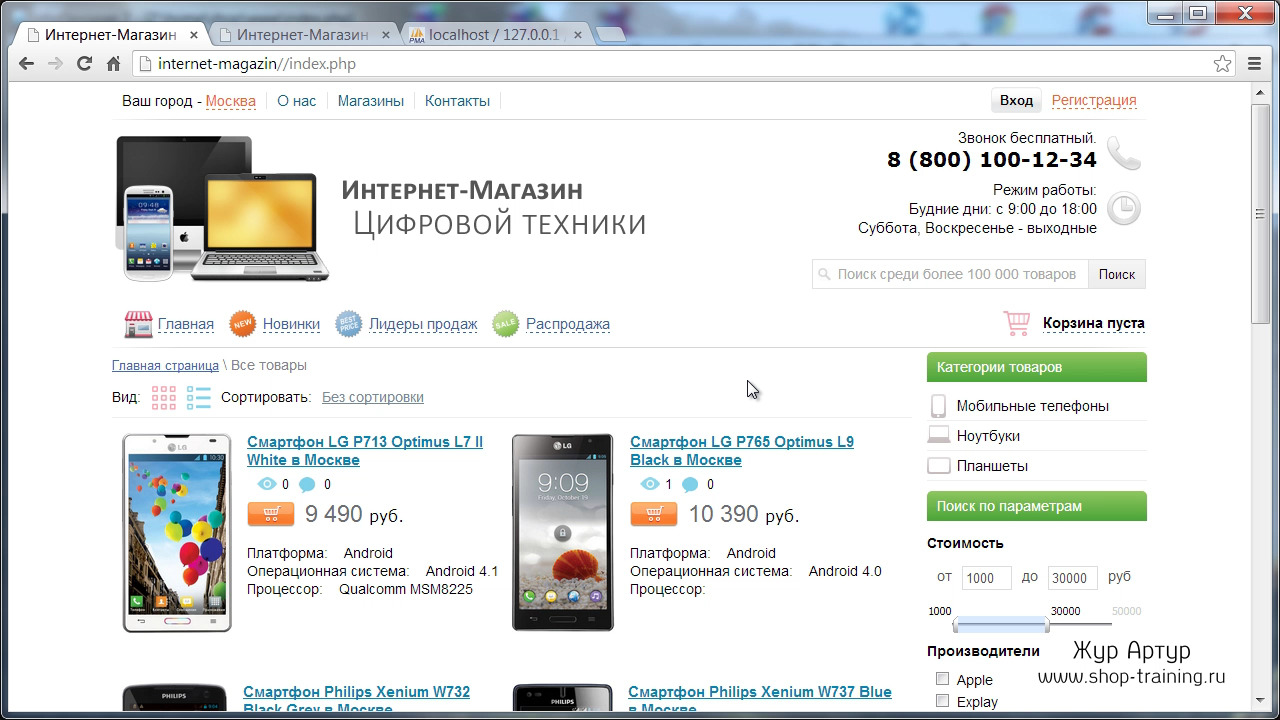
Task: Follow the Главная страница breadcrumb link
Action: (165, 366)
